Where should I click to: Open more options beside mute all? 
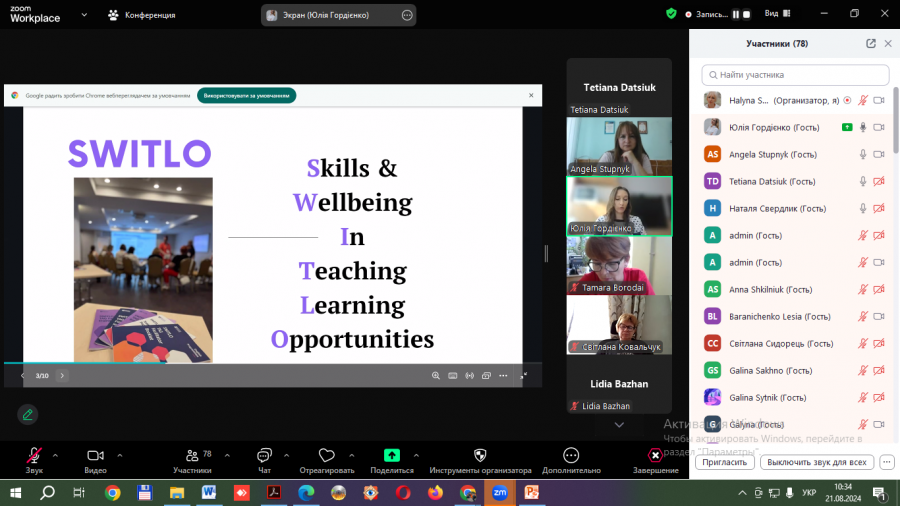(x=887, y=462)
